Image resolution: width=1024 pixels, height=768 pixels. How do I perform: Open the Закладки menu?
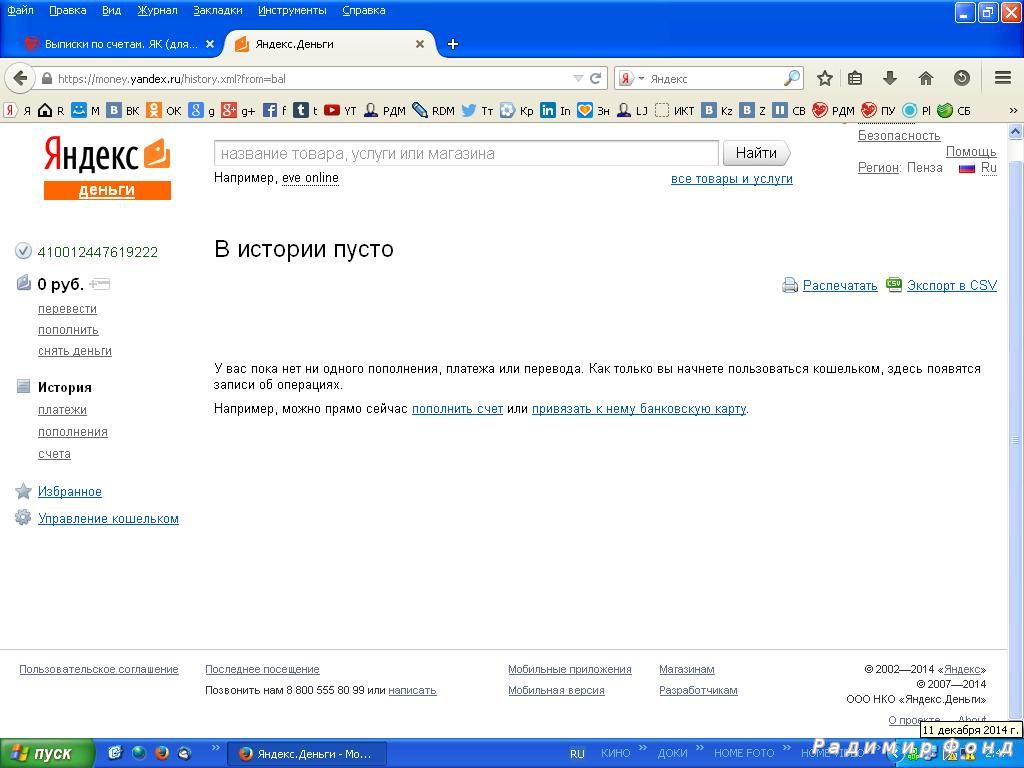[218, 10]
